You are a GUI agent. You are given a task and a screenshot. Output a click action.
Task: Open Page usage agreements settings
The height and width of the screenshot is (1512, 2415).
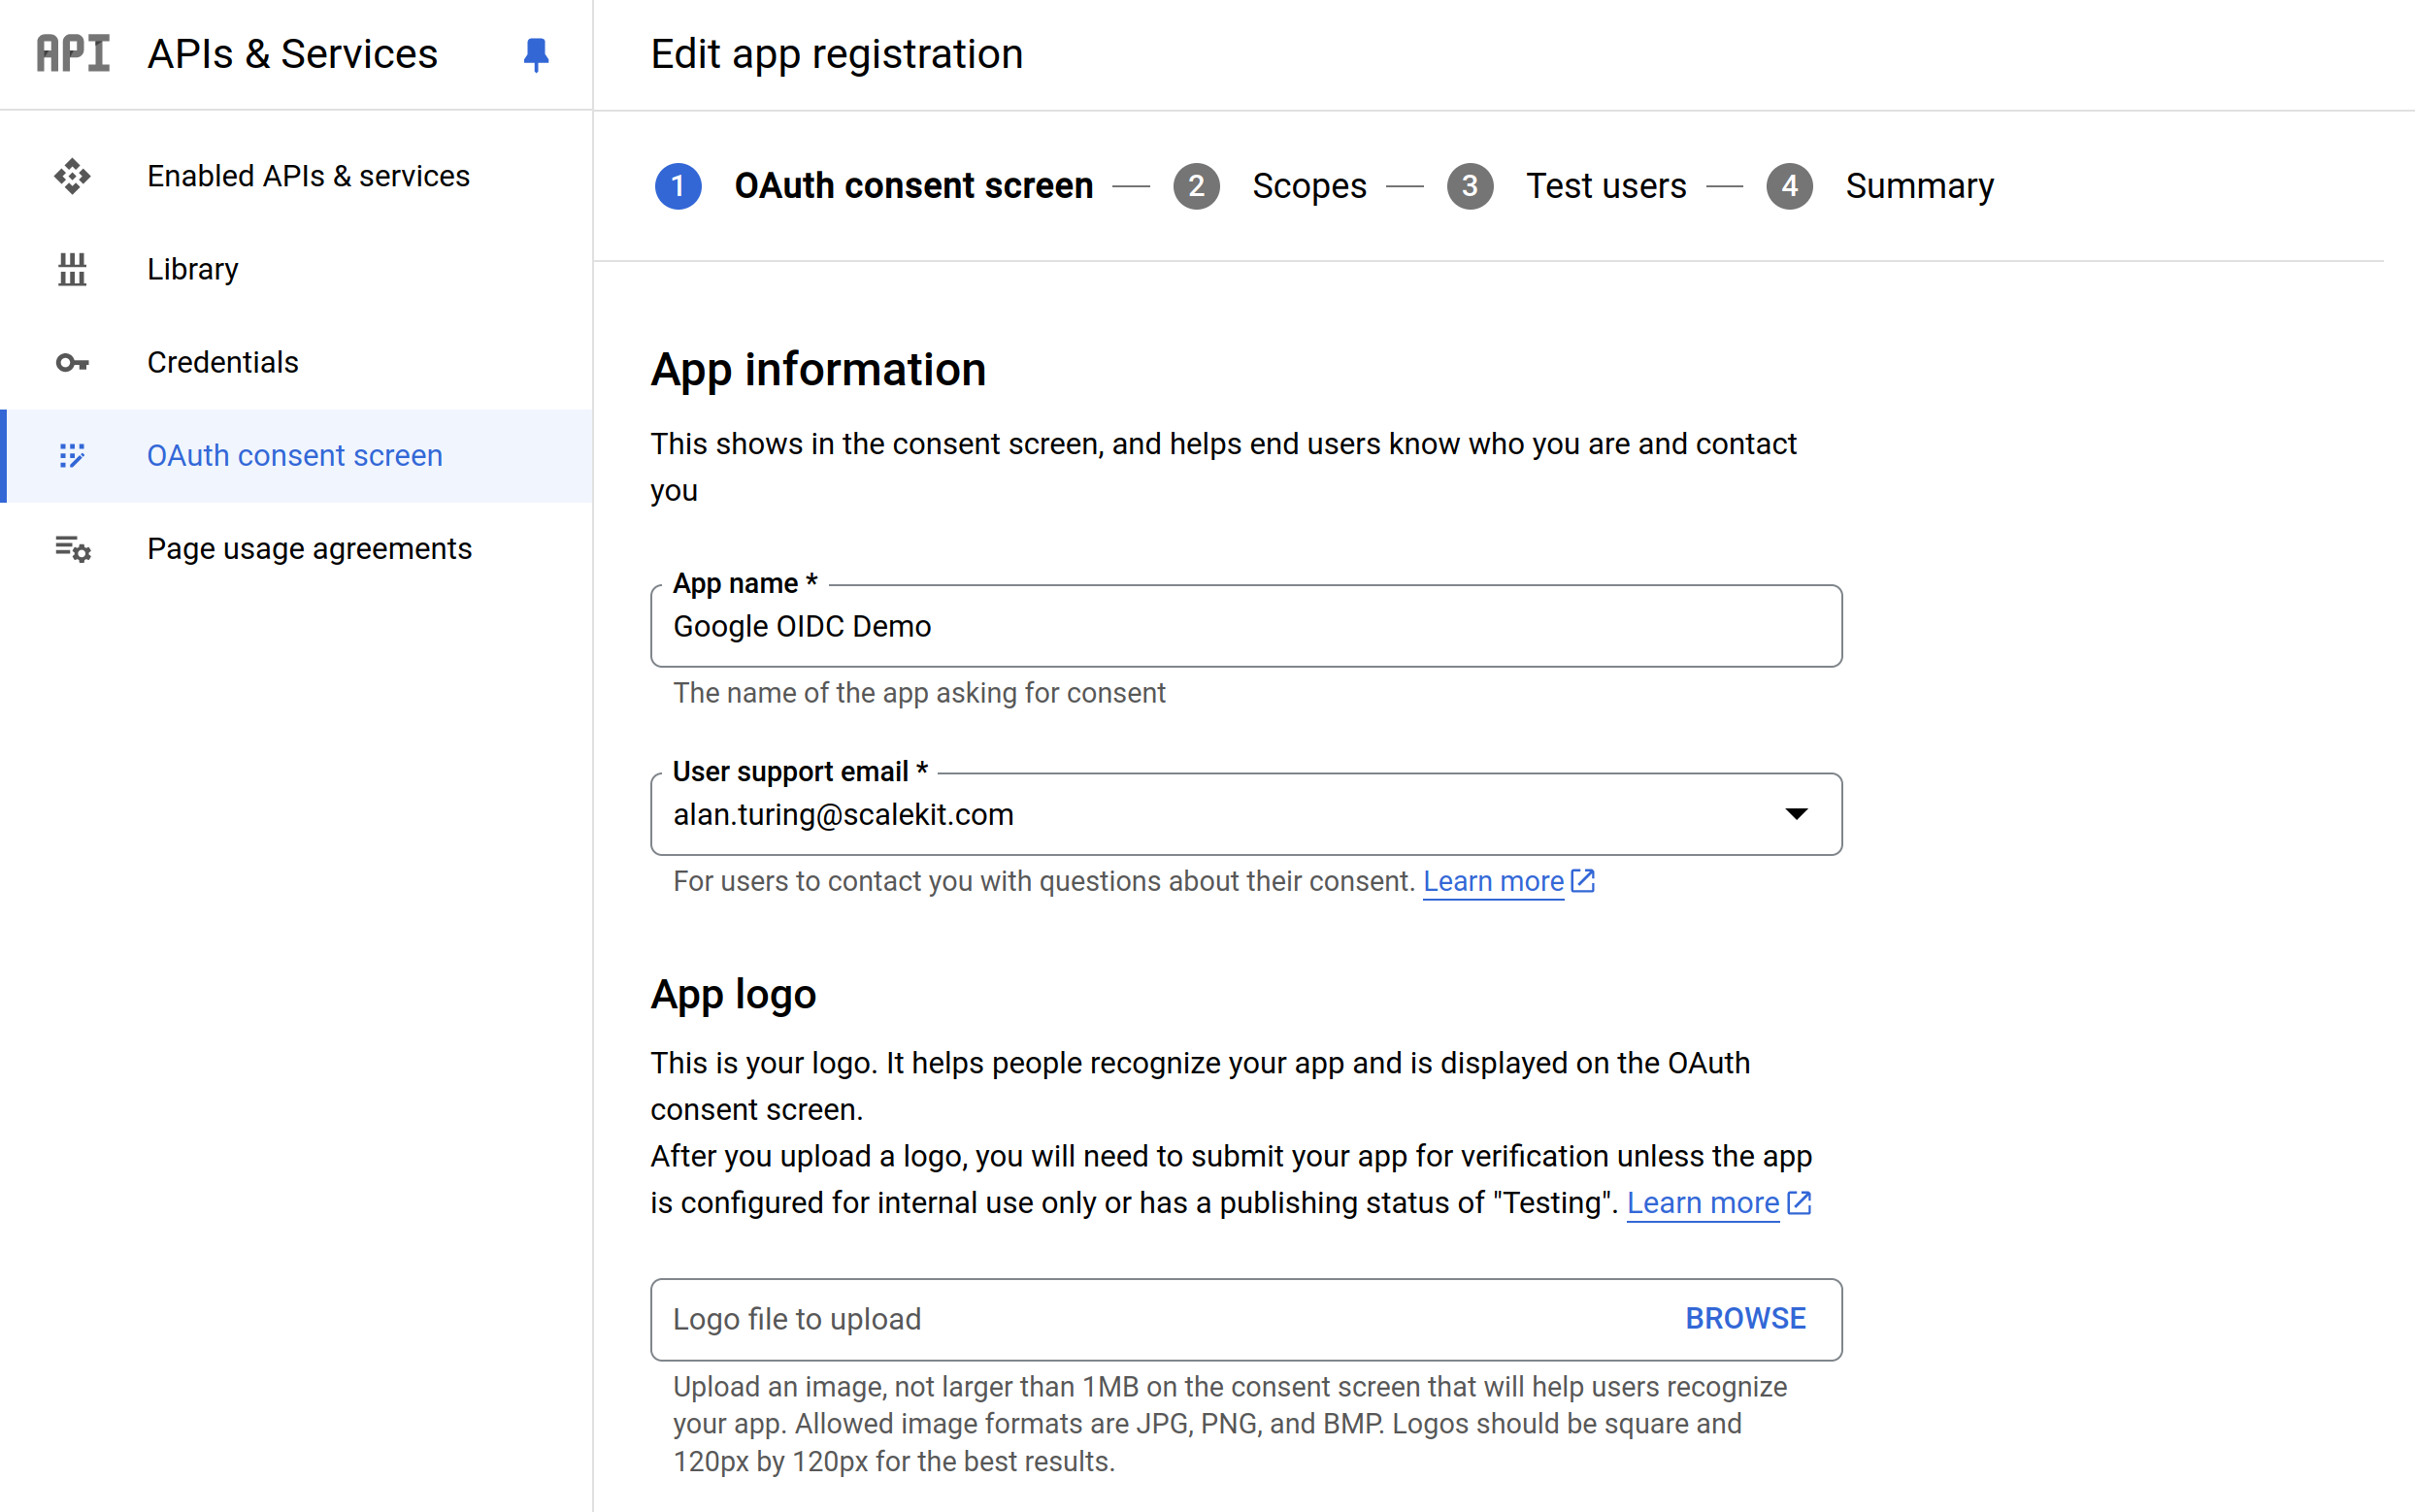[x=309, y=548]
